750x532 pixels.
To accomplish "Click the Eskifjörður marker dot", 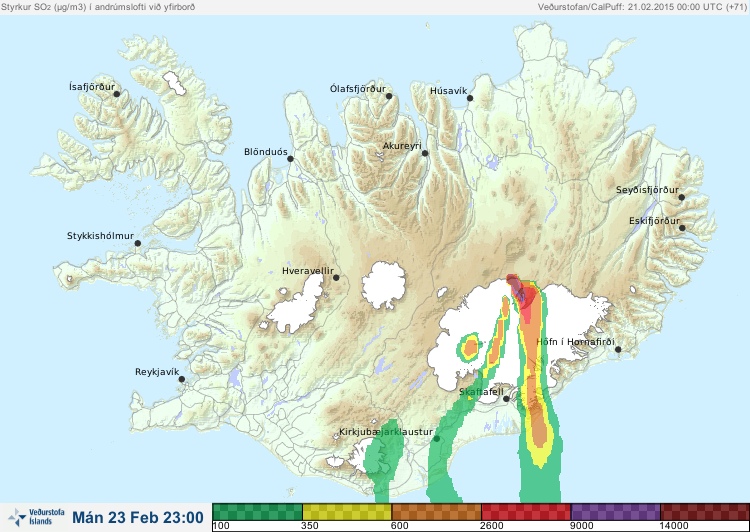I will pyautogui.click(x=682, y=228).
